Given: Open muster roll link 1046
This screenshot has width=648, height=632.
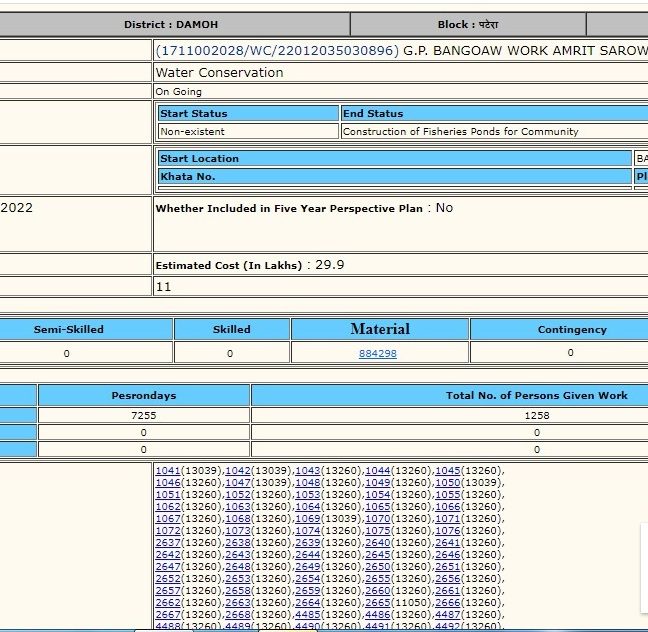Looking at the screenshot, I should [x=168, y=482].
